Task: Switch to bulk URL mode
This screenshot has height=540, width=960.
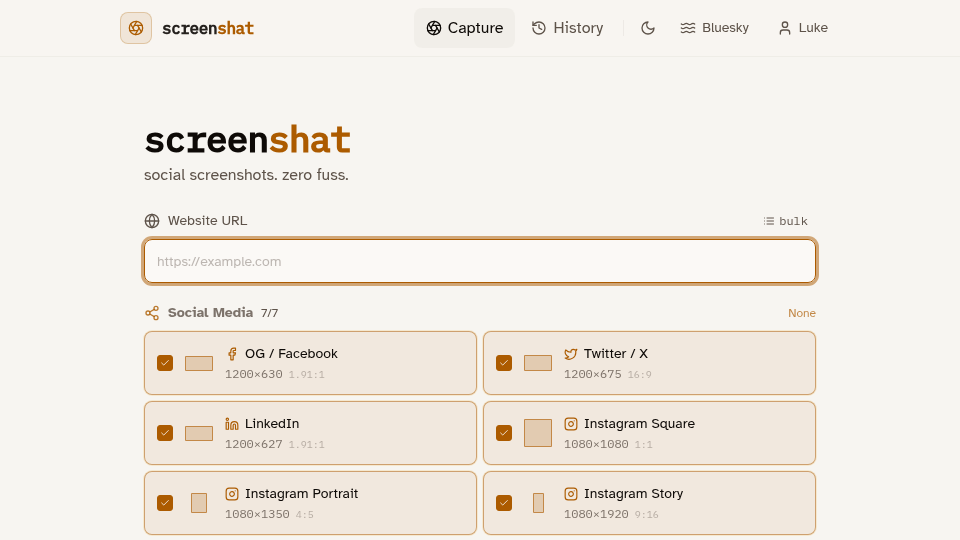Action: coord(786,221)
